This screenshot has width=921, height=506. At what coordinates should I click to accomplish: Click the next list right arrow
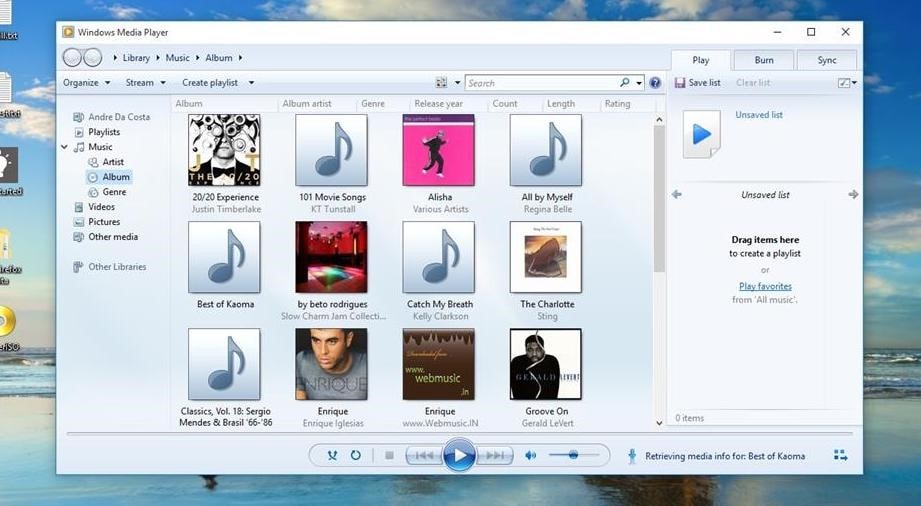pyautogui.click(x=853, y=195)
